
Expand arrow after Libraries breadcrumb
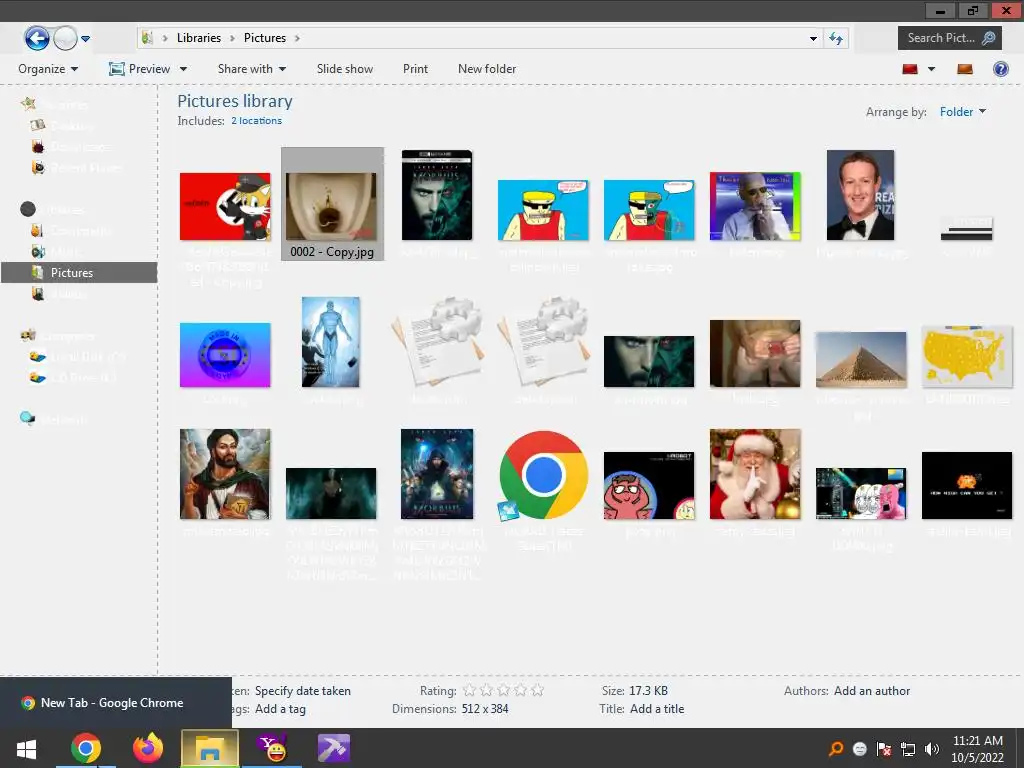[232, 38]
